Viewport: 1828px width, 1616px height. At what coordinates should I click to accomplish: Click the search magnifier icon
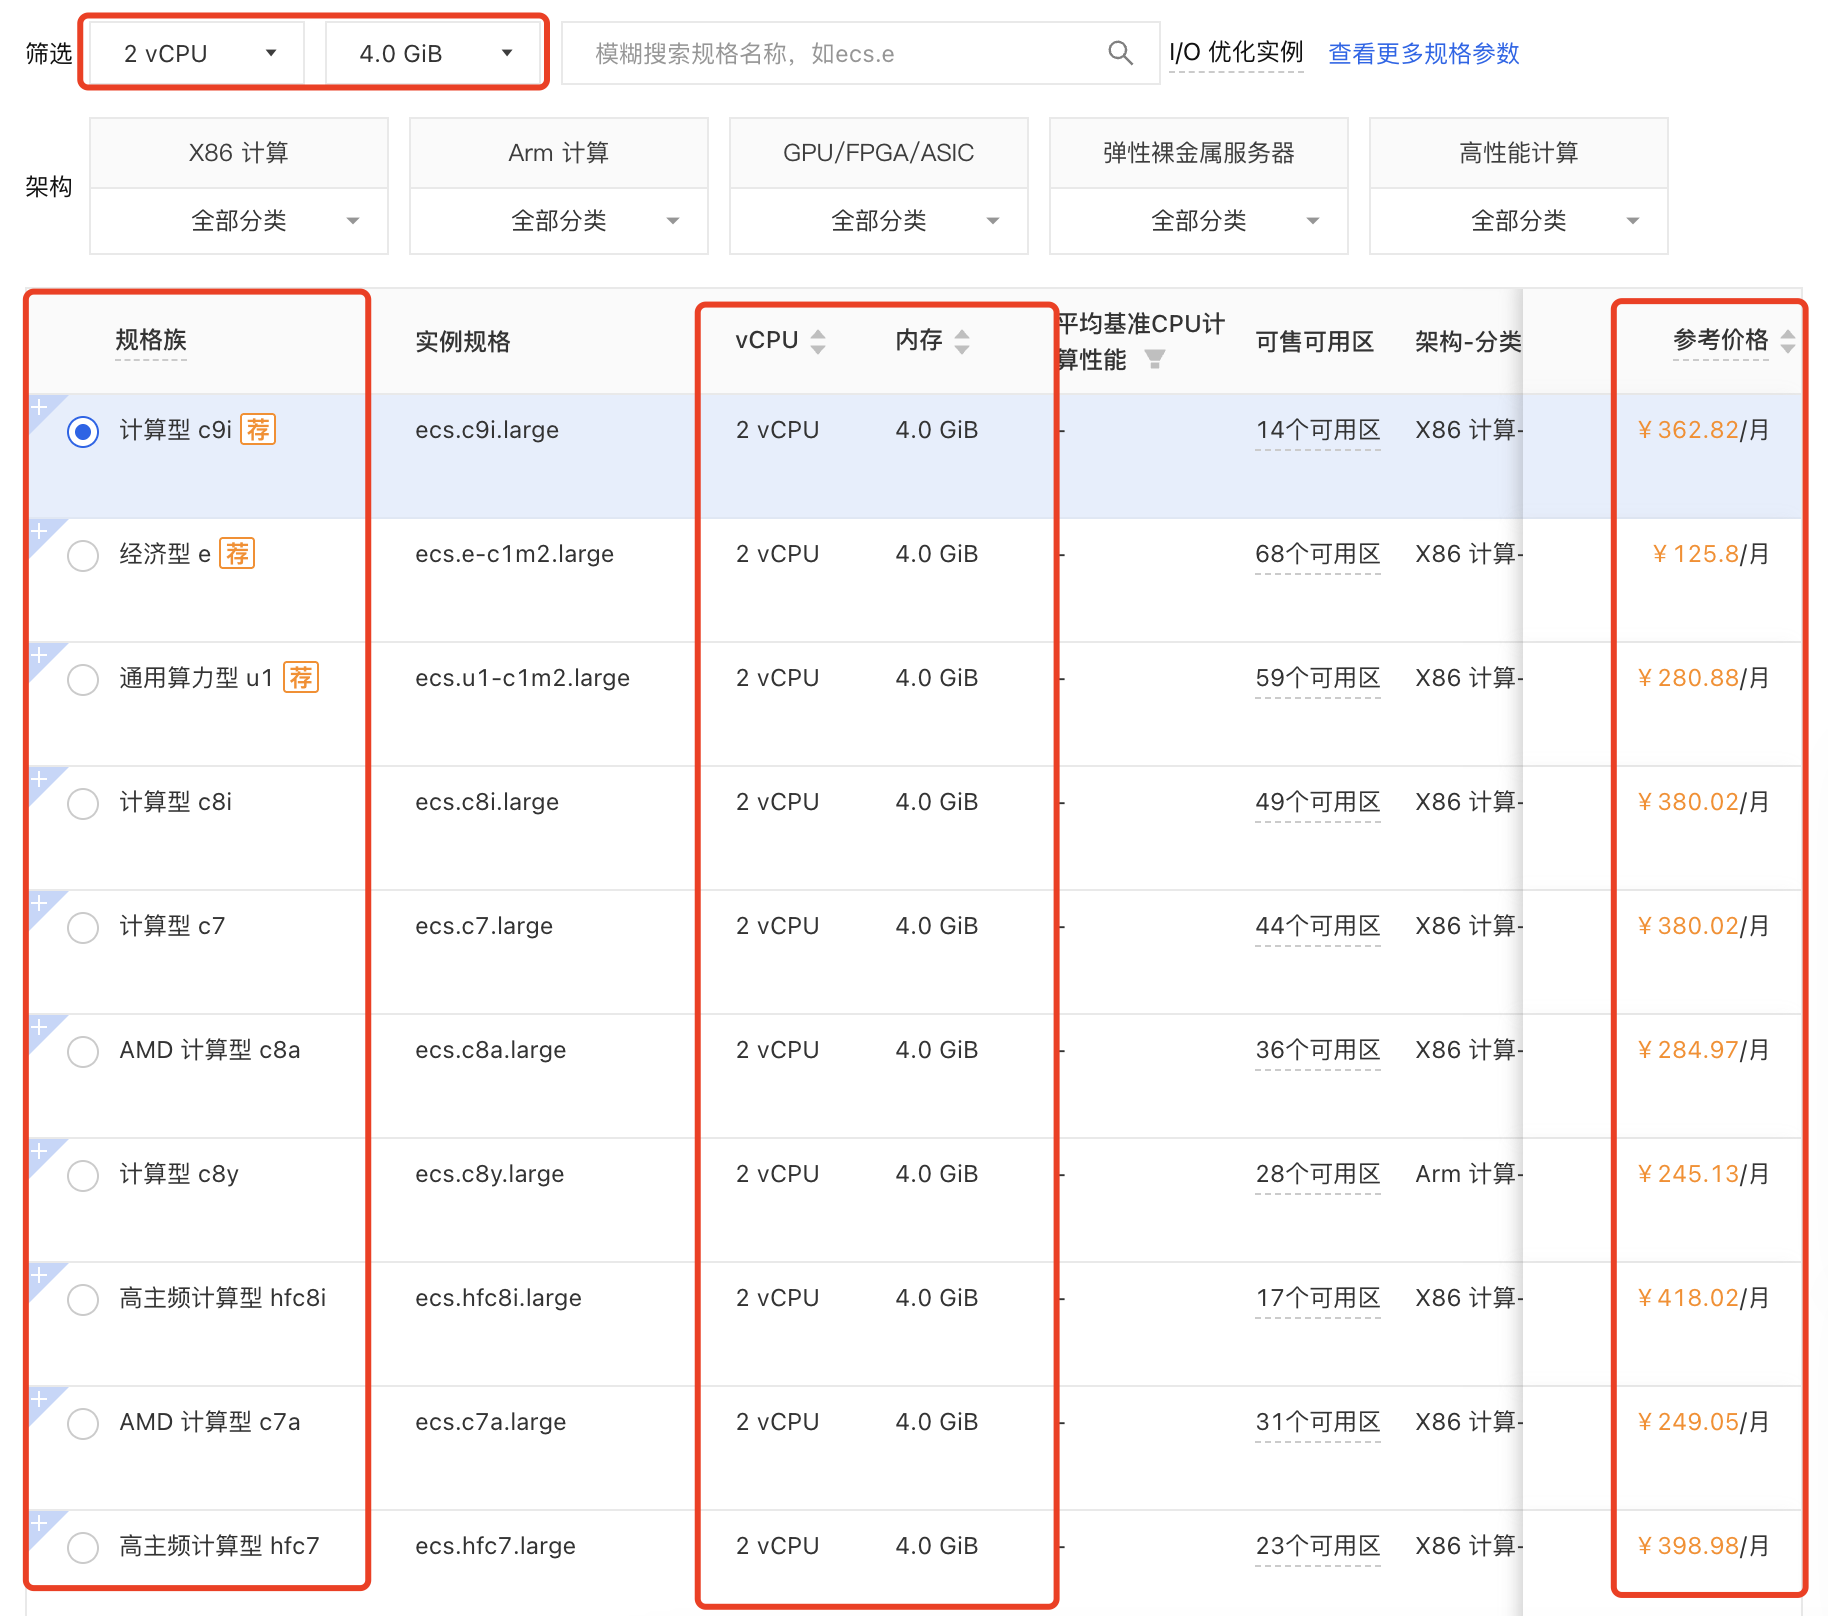coord(1120,53)
